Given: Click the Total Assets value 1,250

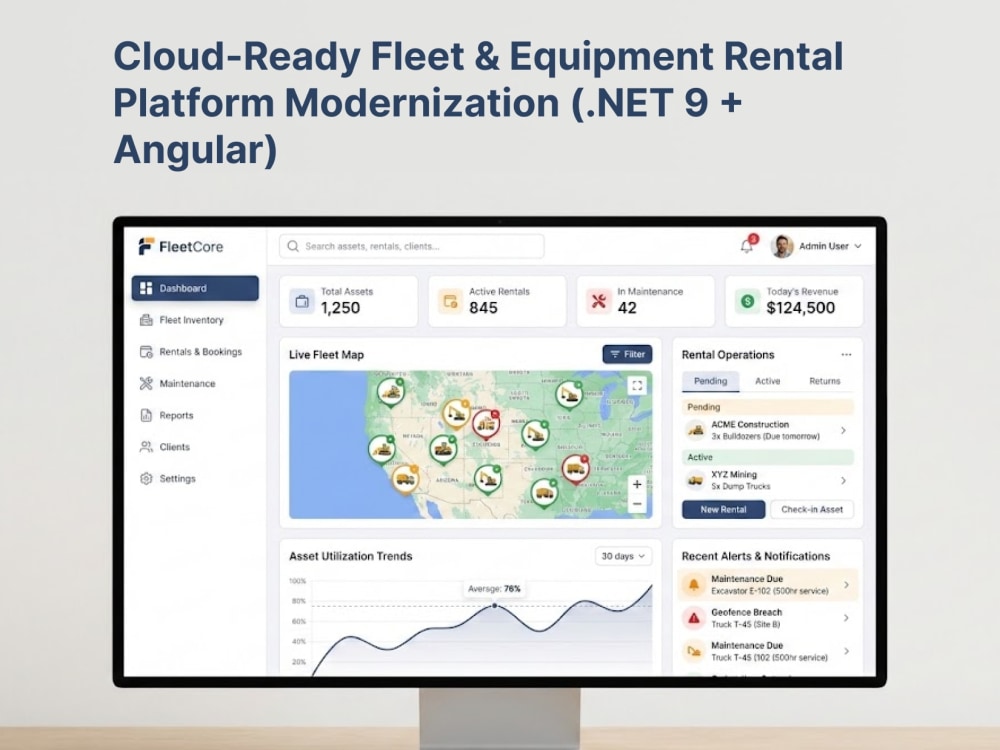Looking at the screenshot, I should click(340, 308).
